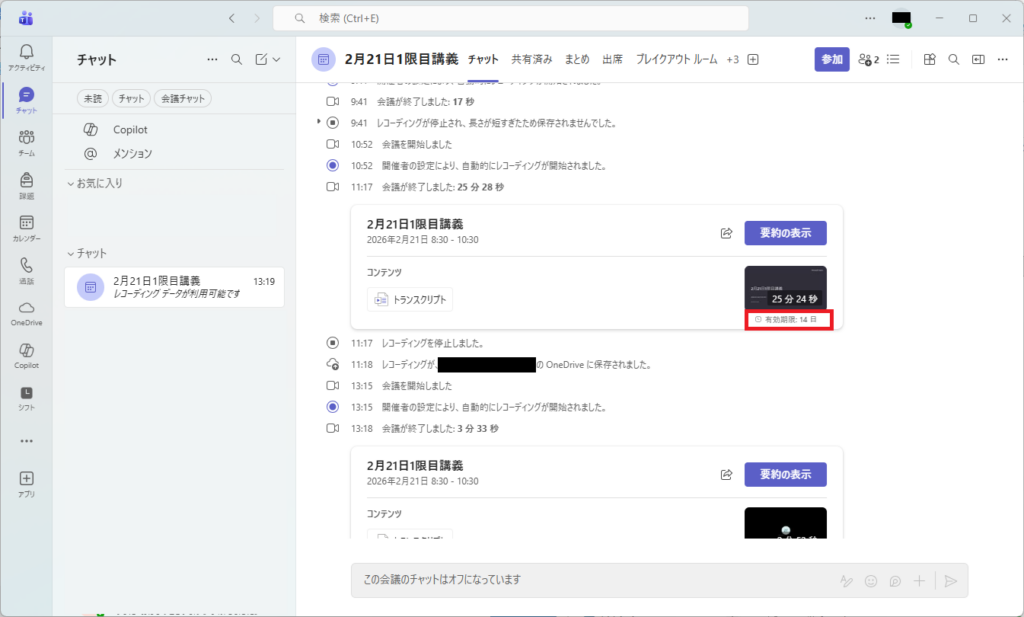Switch to the Breakout rooms tab
This screenshot has height=617, width=1024.
point(676,60)
